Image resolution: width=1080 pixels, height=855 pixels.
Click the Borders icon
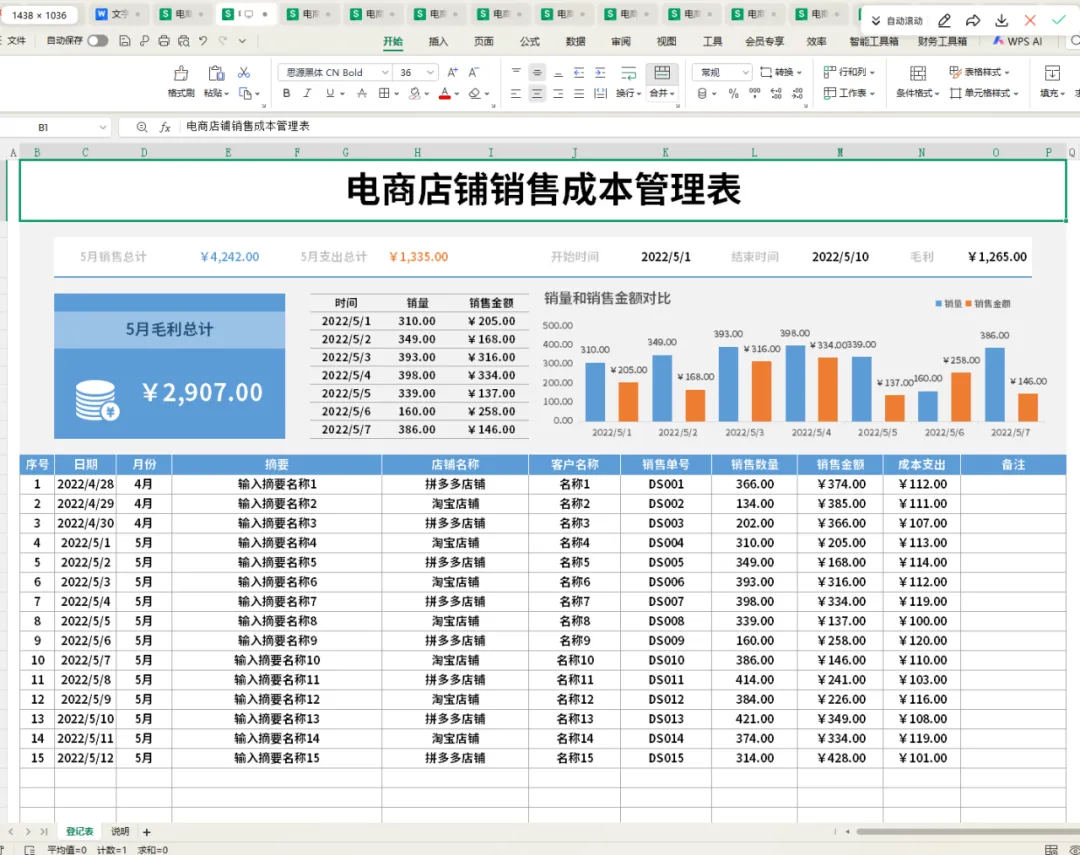pyautogui.click(x=384, y=93)
